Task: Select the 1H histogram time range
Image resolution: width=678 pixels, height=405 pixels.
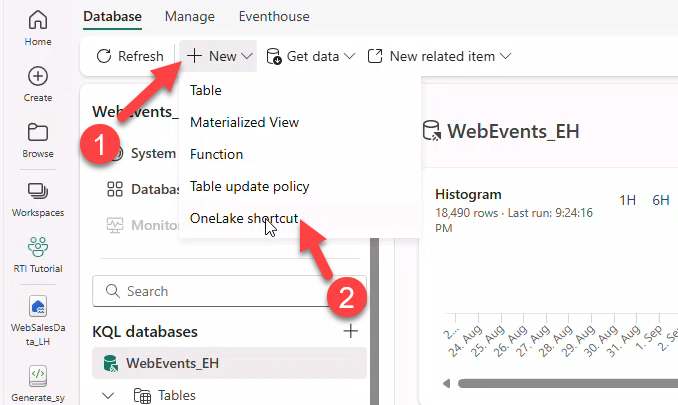Action: coord(627,200)
